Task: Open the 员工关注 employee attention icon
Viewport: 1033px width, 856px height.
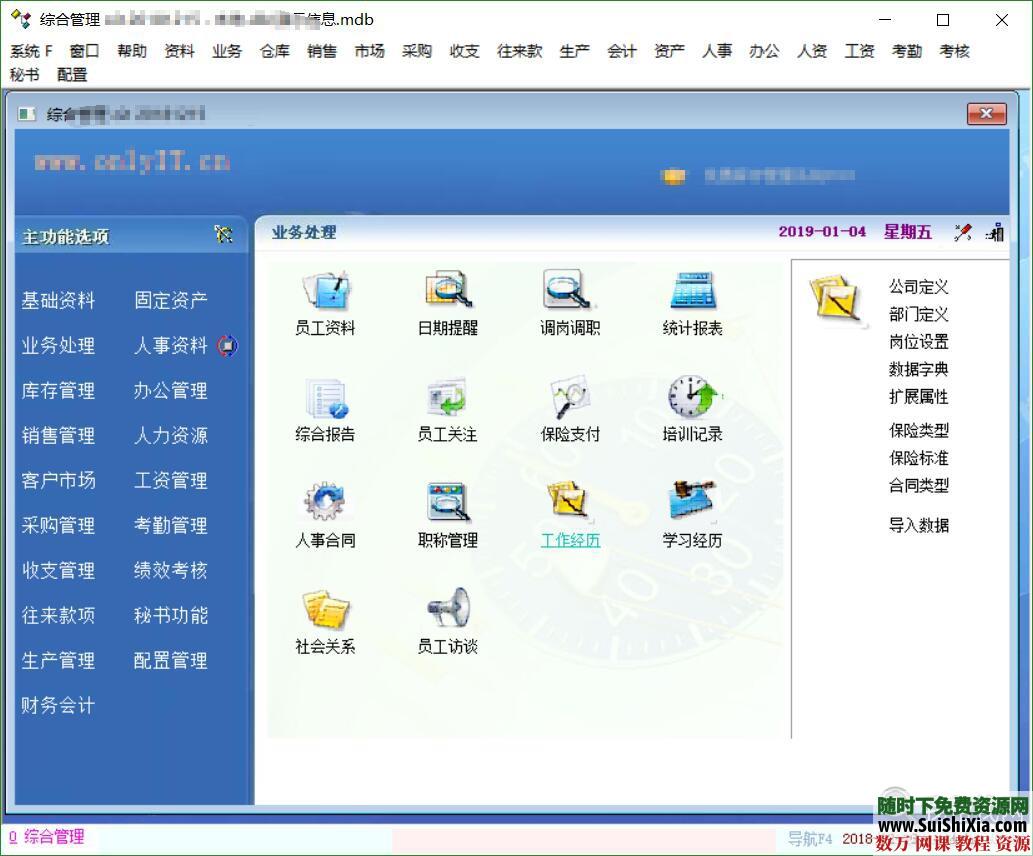Action: pyautogui.click(x=446, y=400)
